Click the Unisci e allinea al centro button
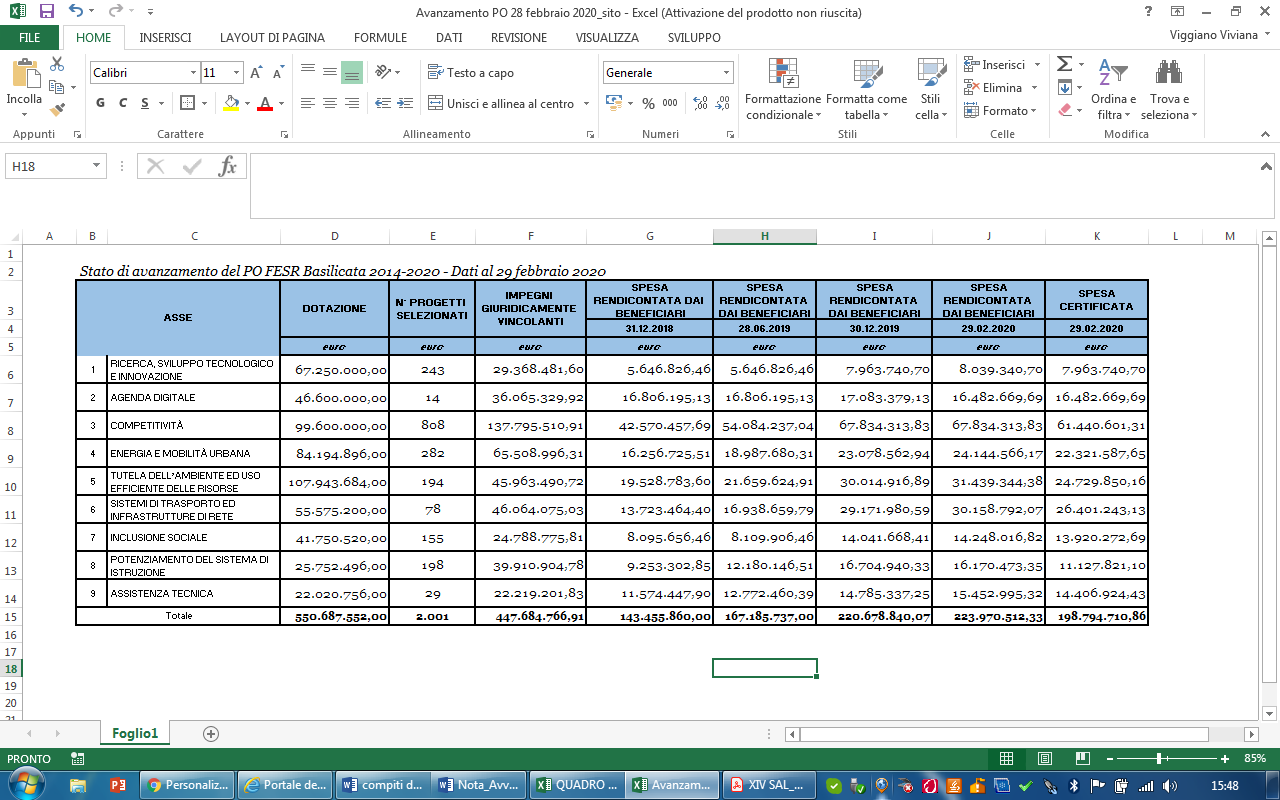Screen dimensions: 1280x800 pos(502,103)
